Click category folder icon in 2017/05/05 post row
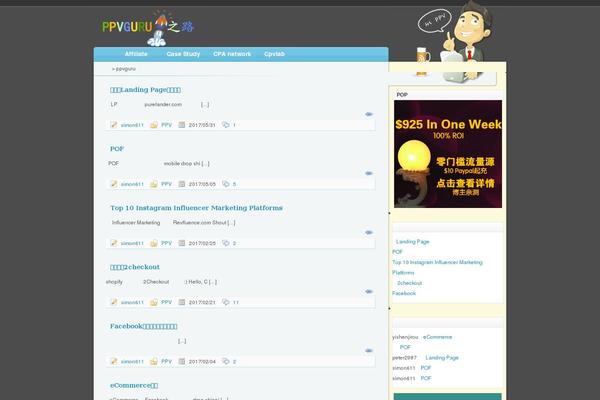This screenshot has width=600, height=400. (154, 184)
